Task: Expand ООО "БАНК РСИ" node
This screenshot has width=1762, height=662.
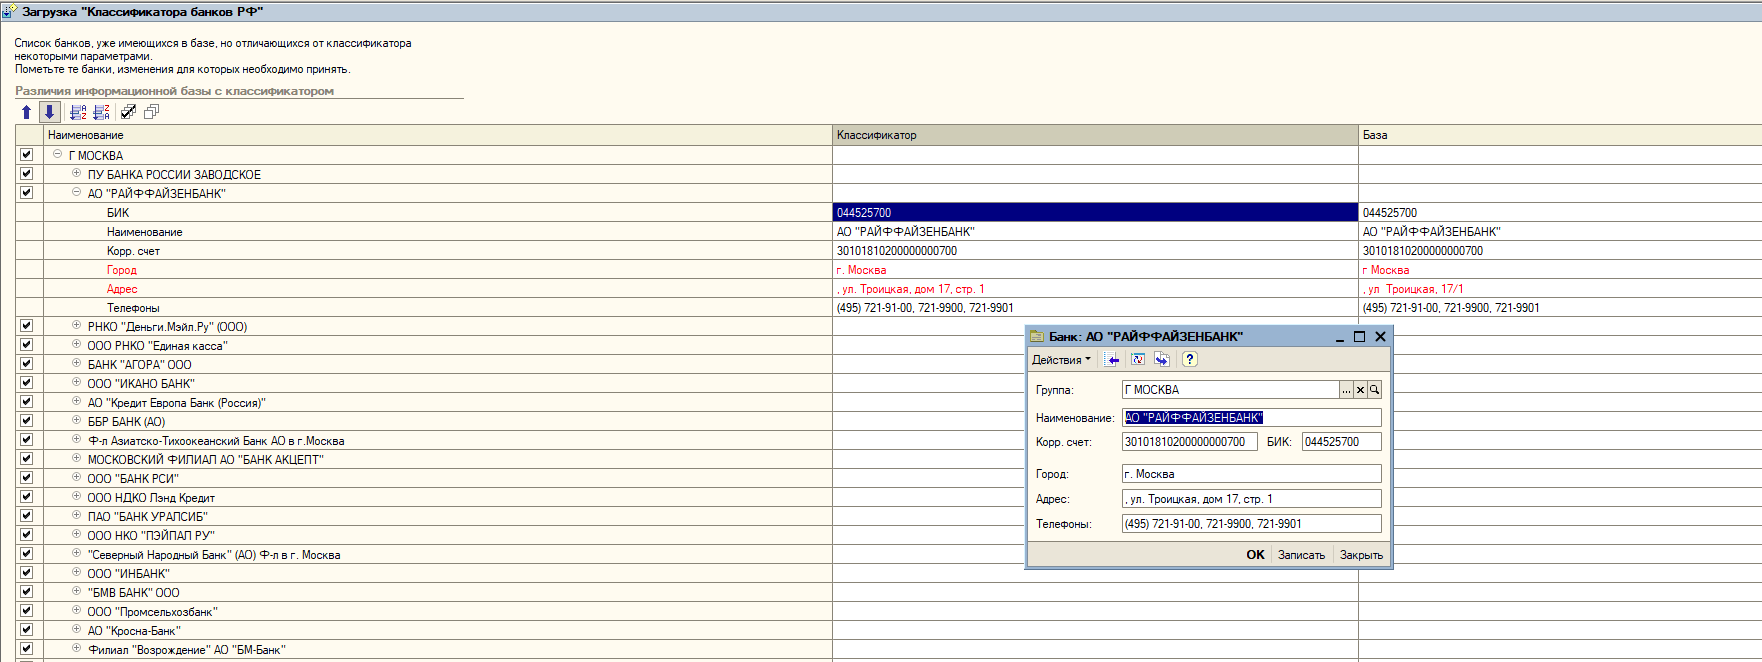Action: coord(76,477)
